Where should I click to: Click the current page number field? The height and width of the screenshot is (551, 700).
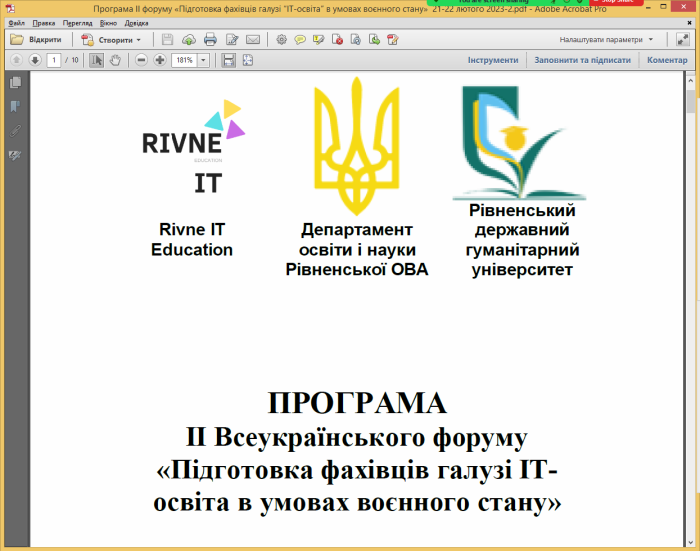53,60
